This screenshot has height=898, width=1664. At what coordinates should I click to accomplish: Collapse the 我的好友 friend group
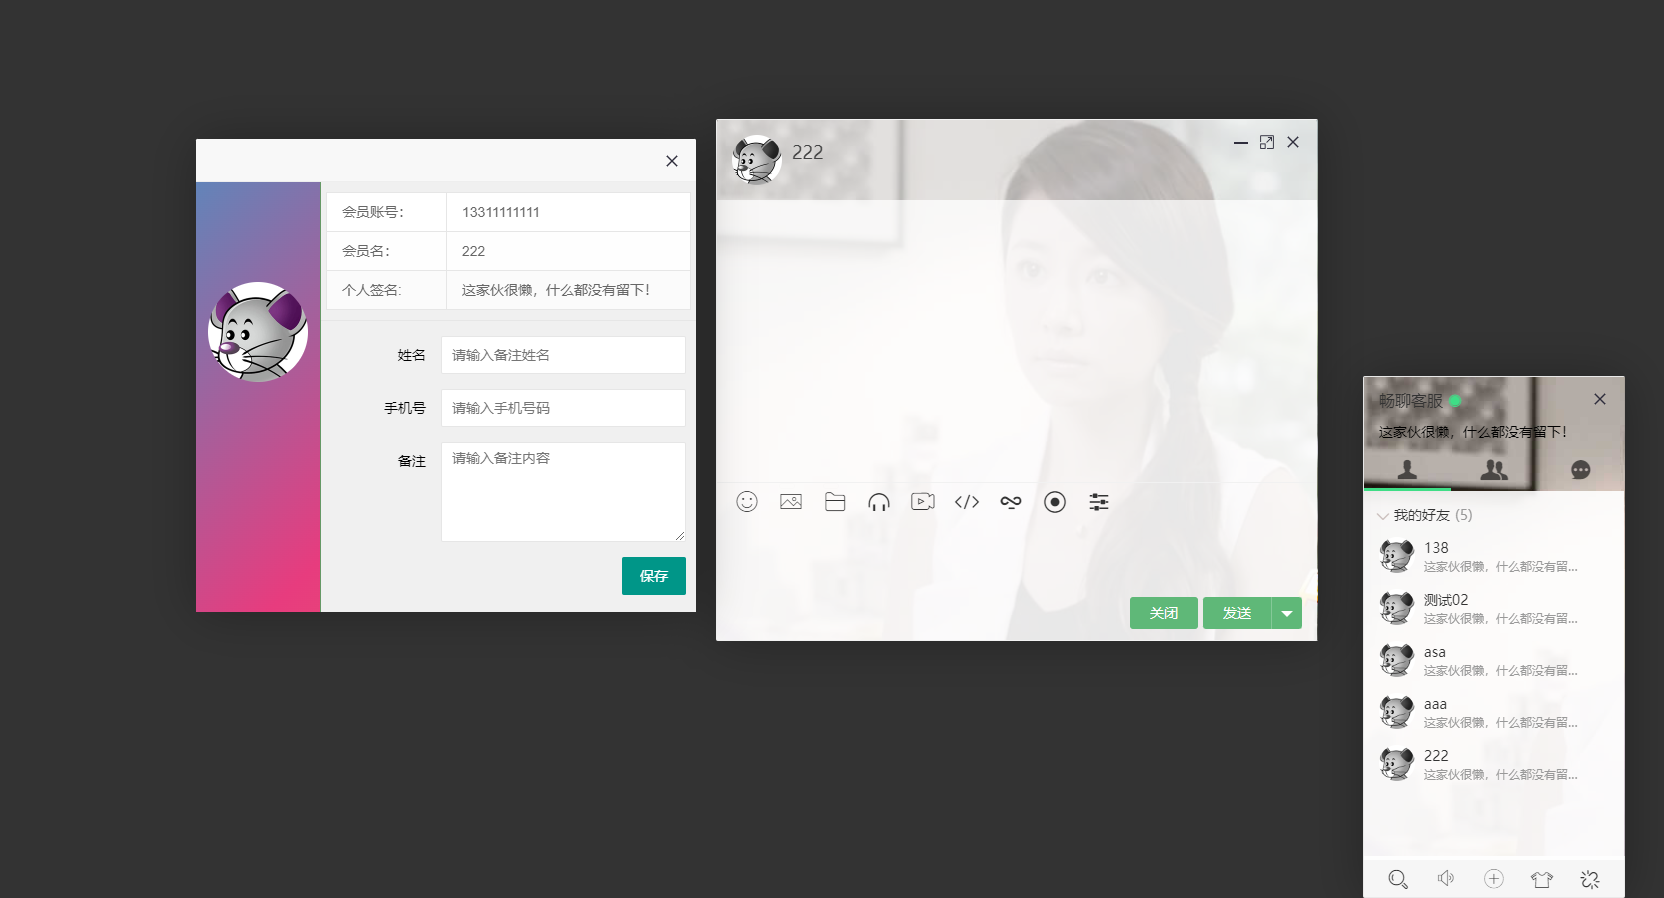1421,515
